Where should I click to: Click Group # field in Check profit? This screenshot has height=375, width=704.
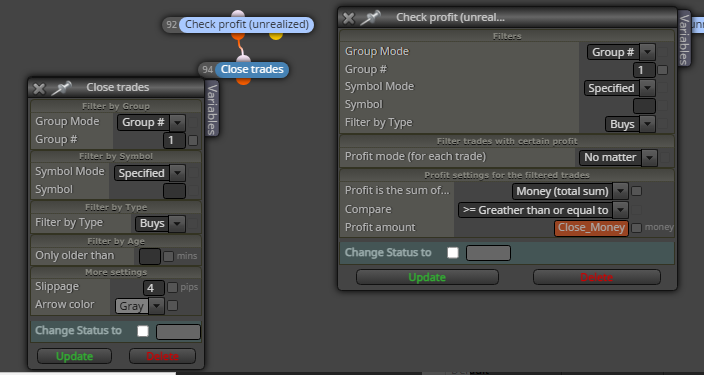point(644,70)
